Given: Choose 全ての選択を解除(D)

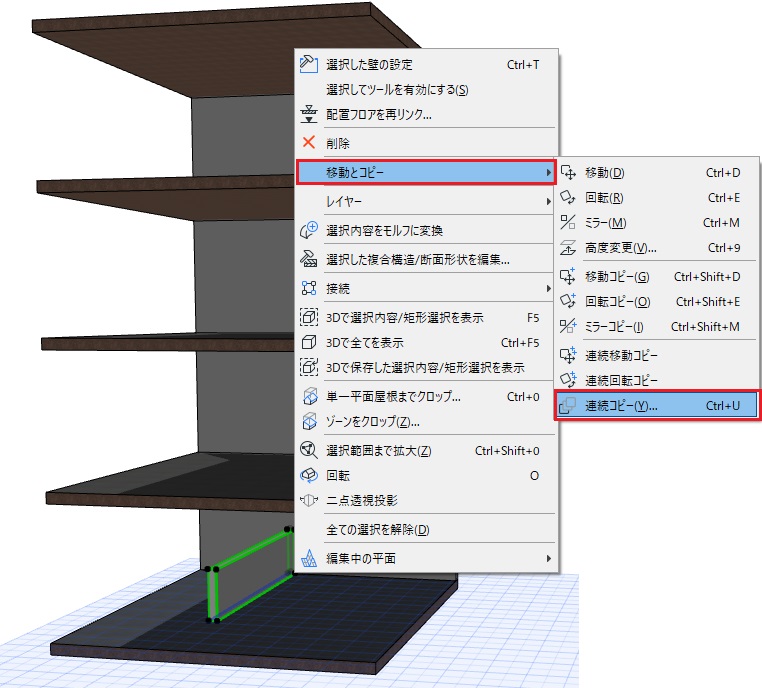Looking at the screenshot, I should pyautogui.click(x=426, y=529).
